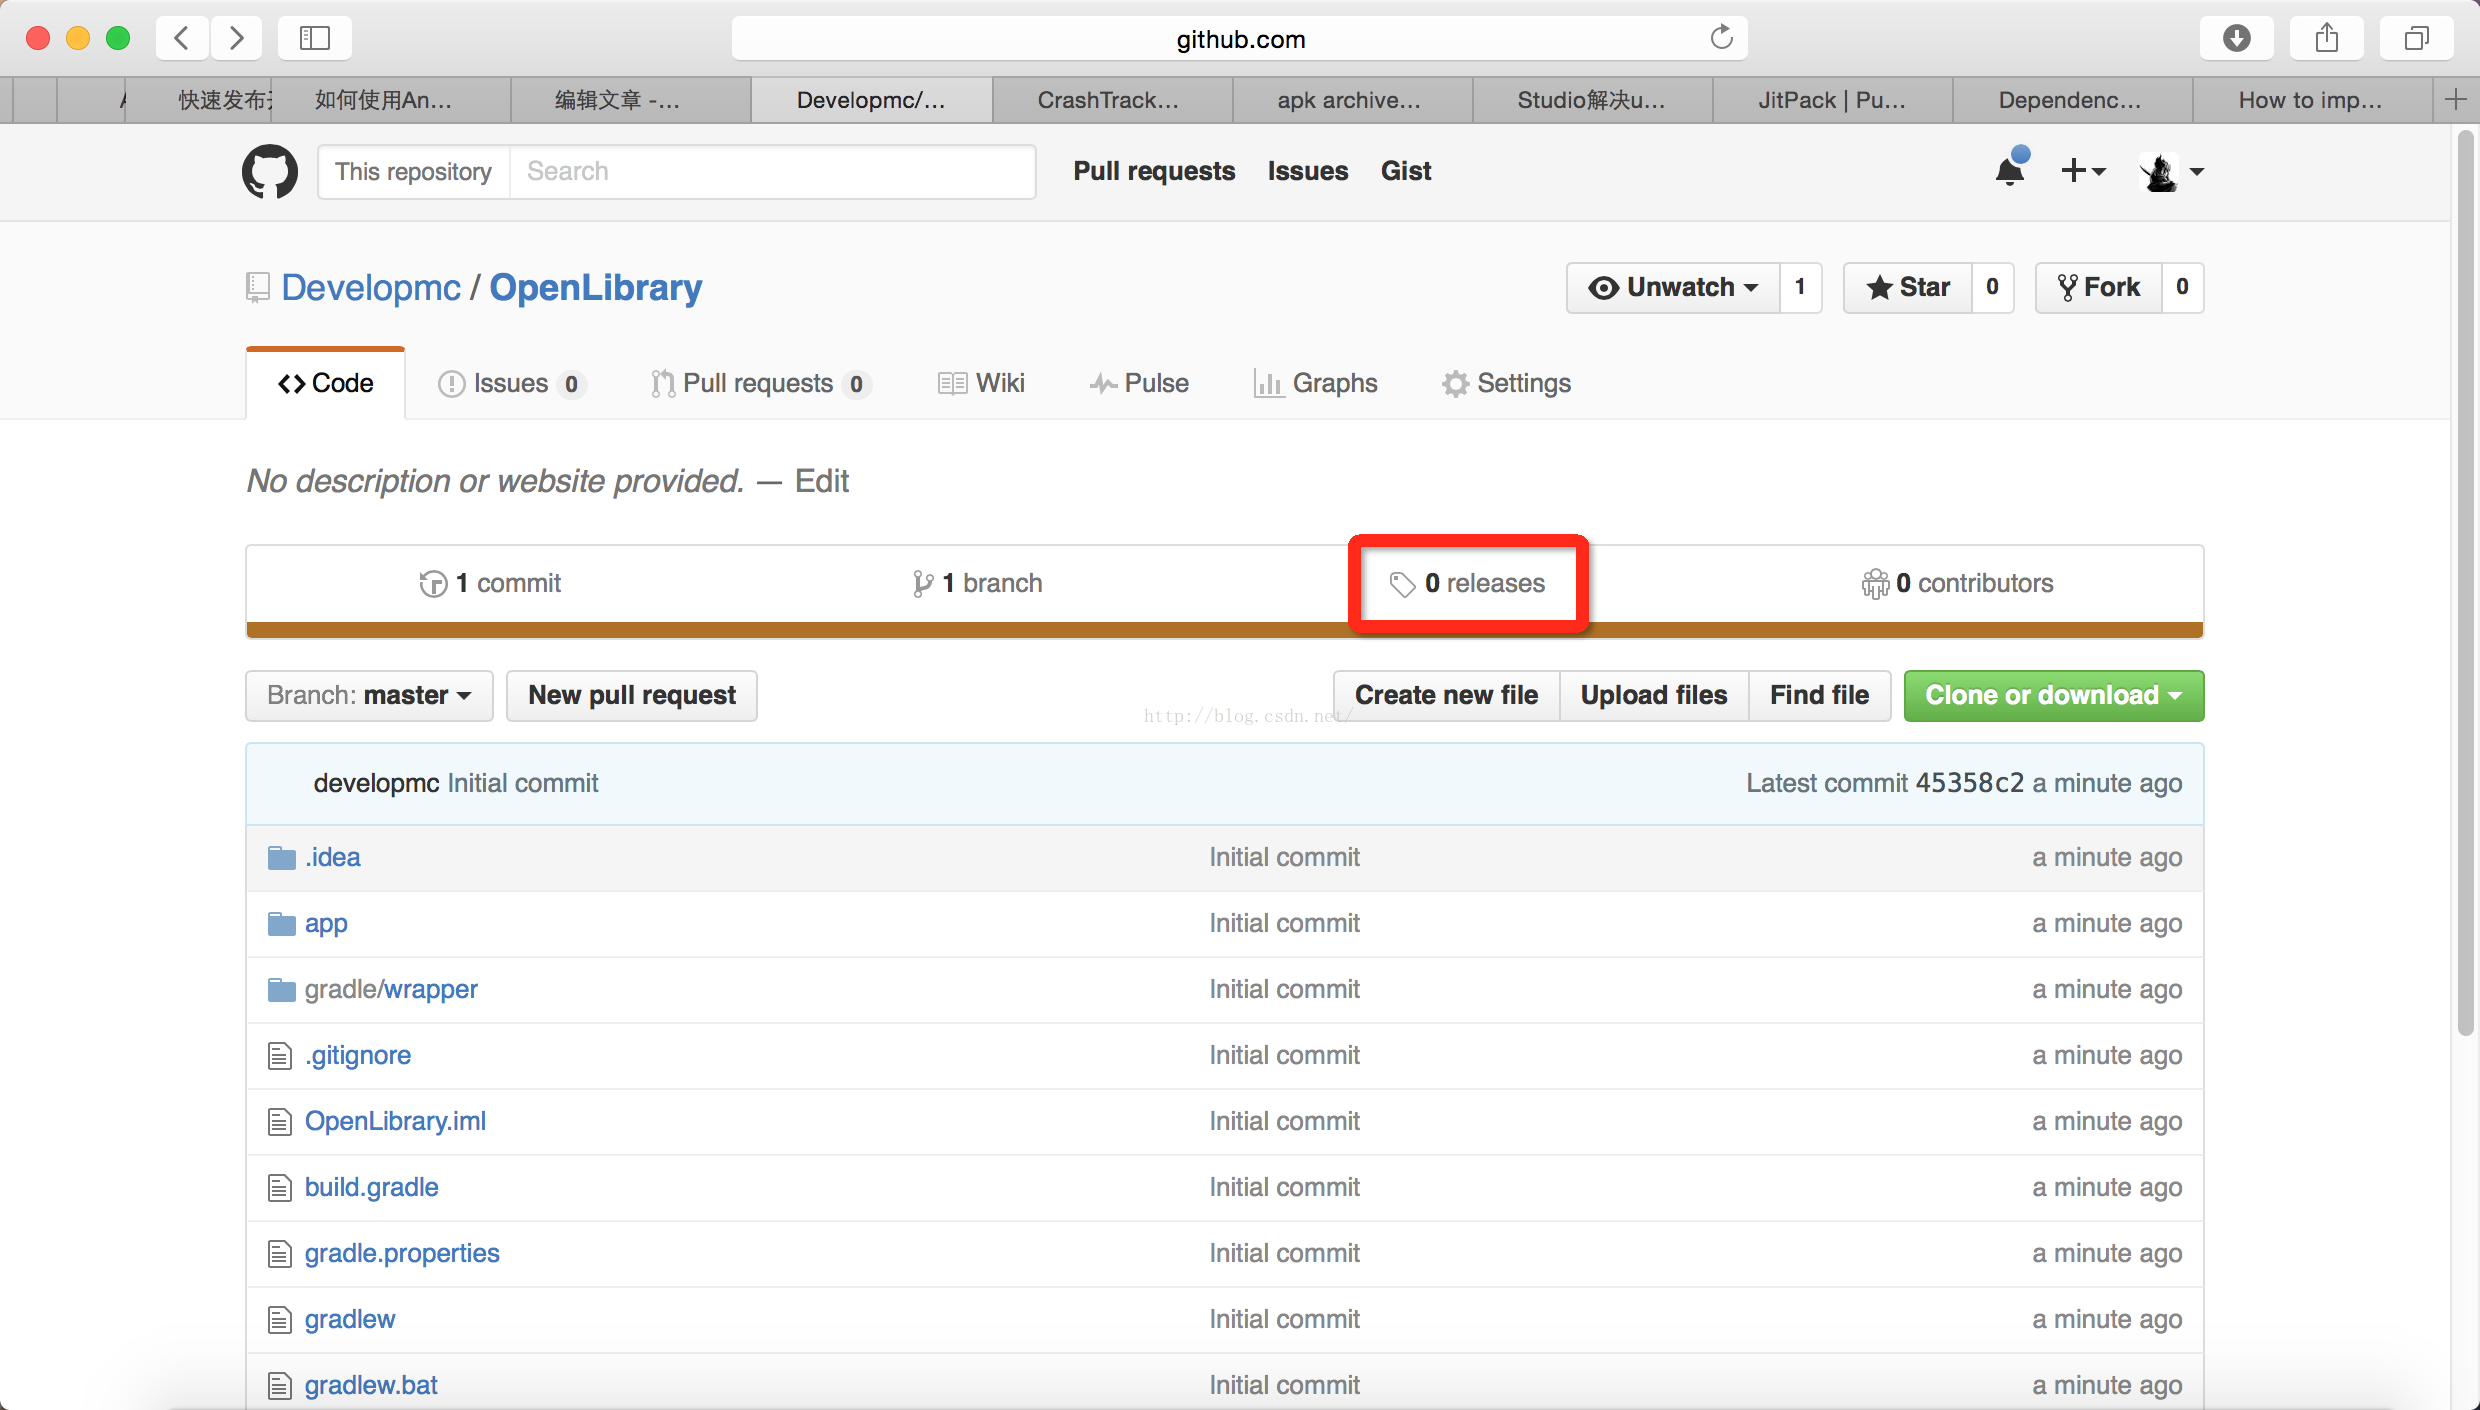View releases via the tag icon
Image resolution: width=2480 pixels, height=1410 pixels.
[1403, 583]
